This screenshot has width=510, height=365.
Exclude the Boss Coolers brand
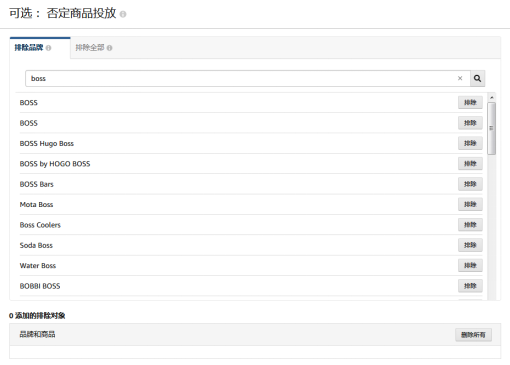click(x=470, y=225)
